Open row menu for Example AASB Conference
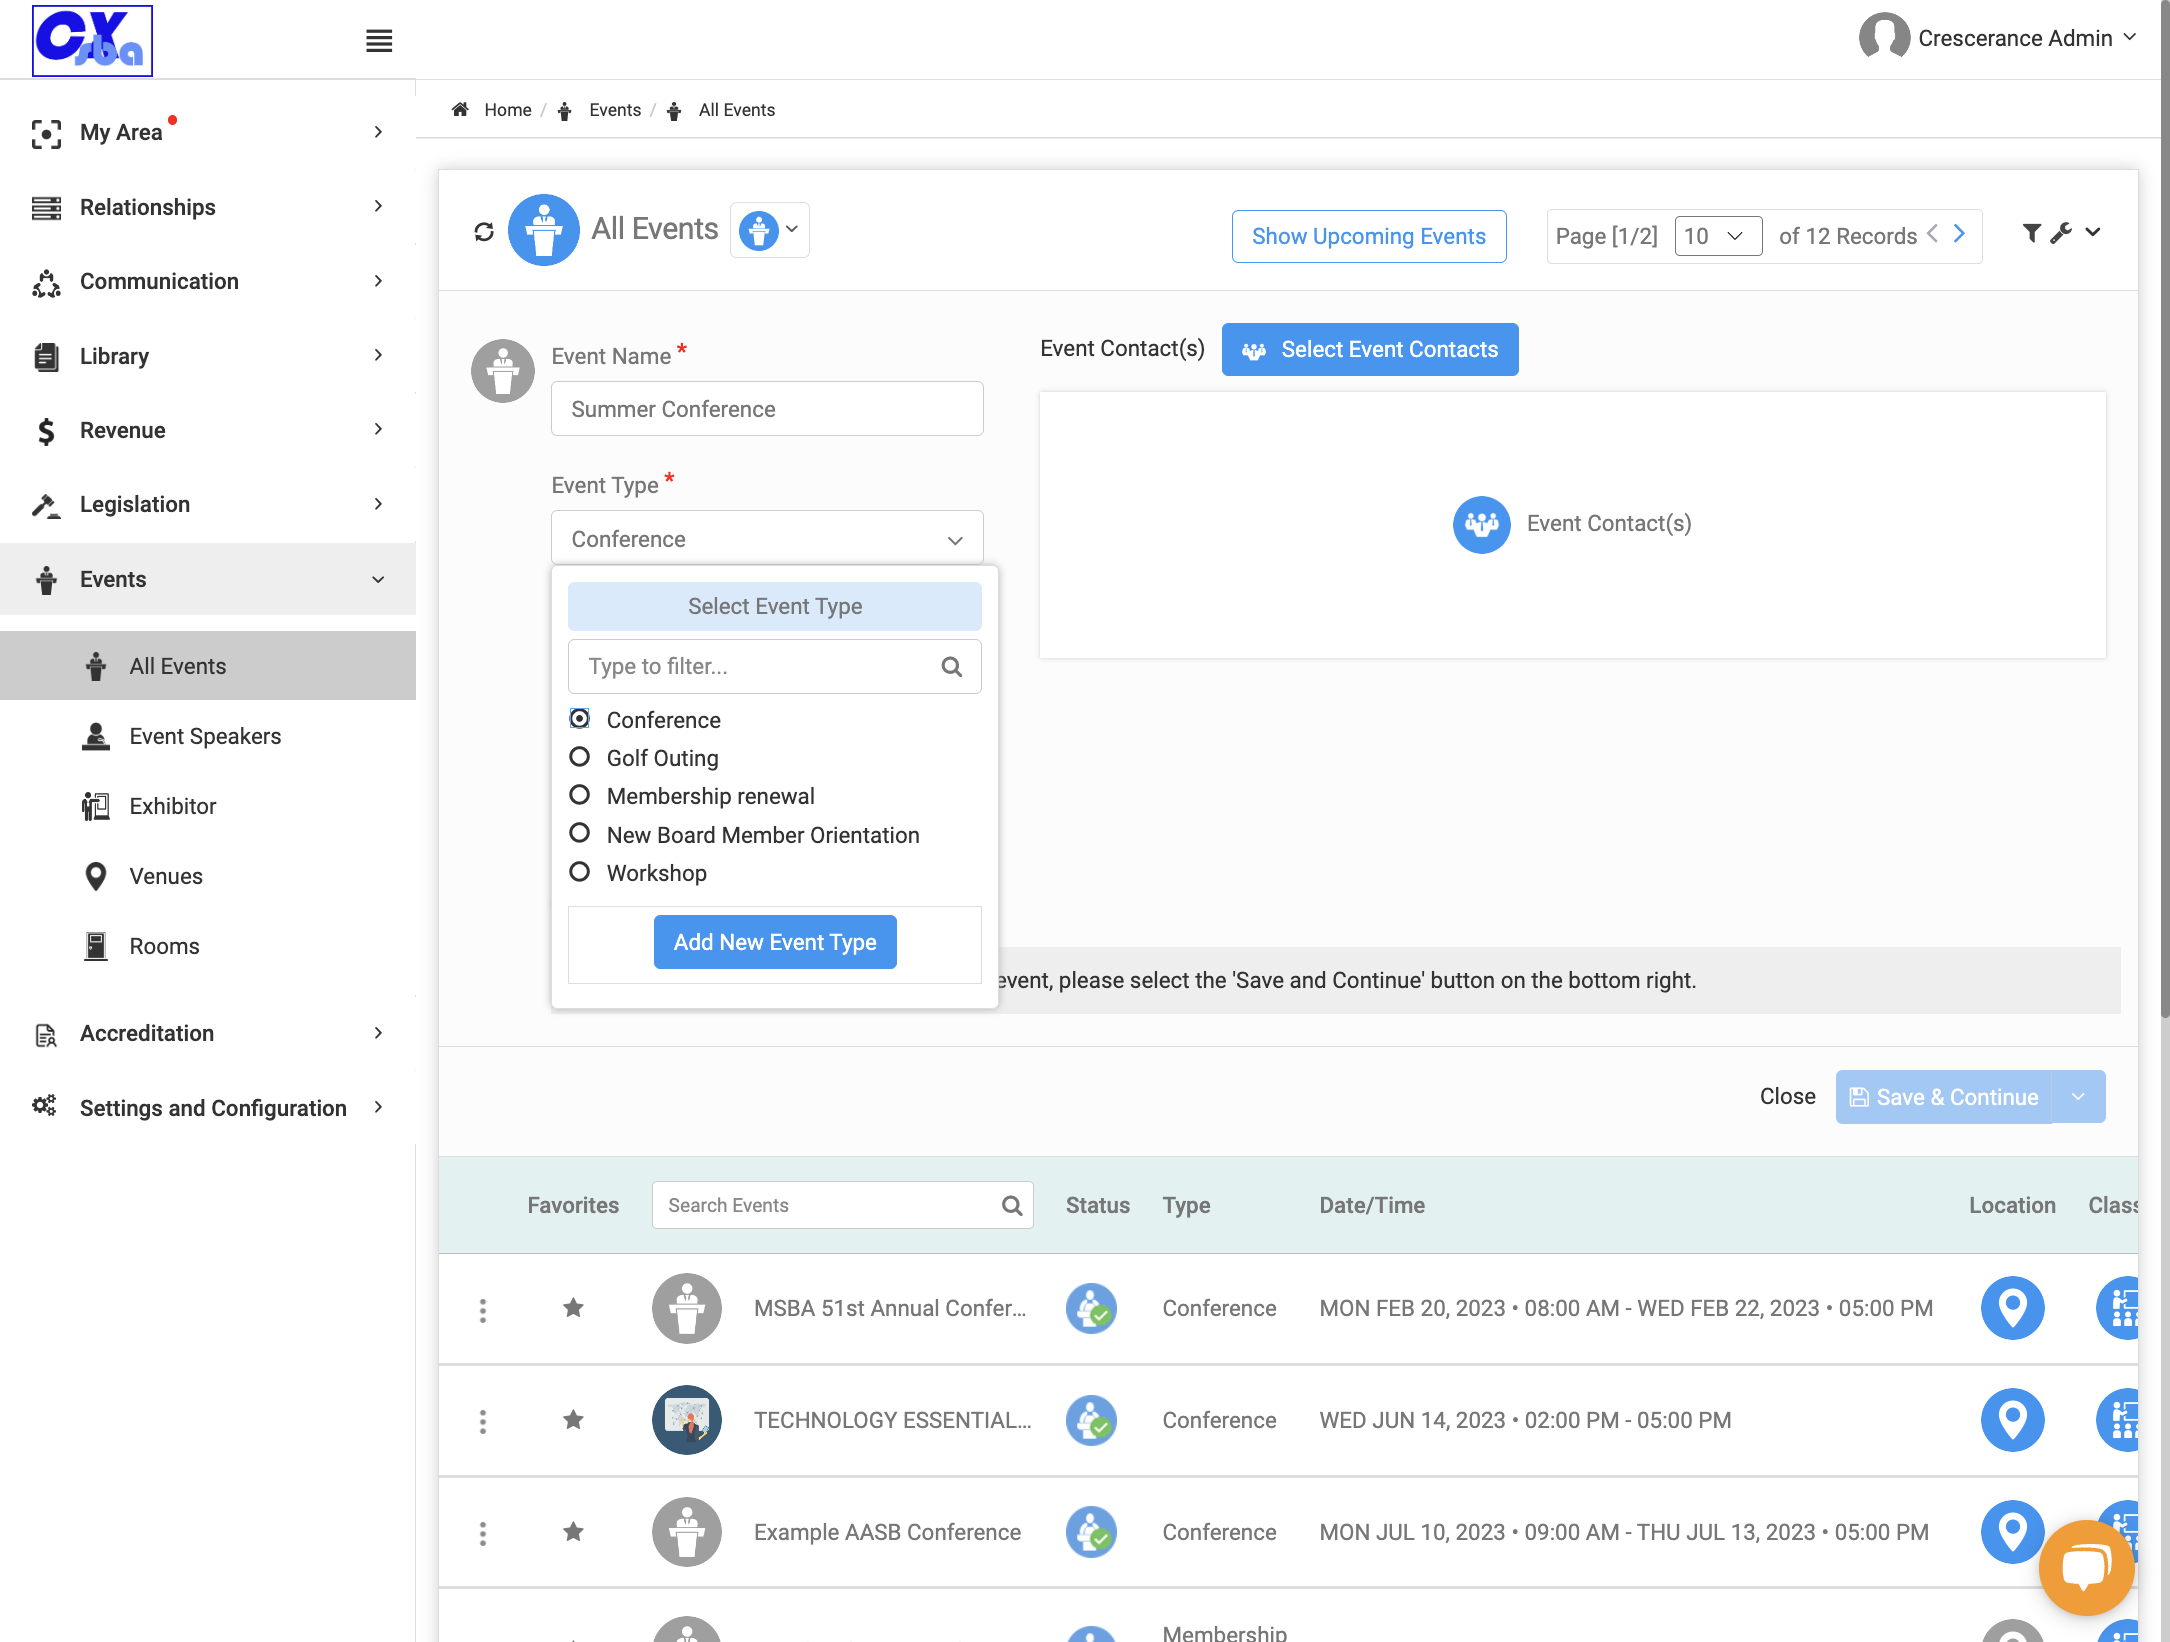The image size is (2170, 1642). point(483,1534)
